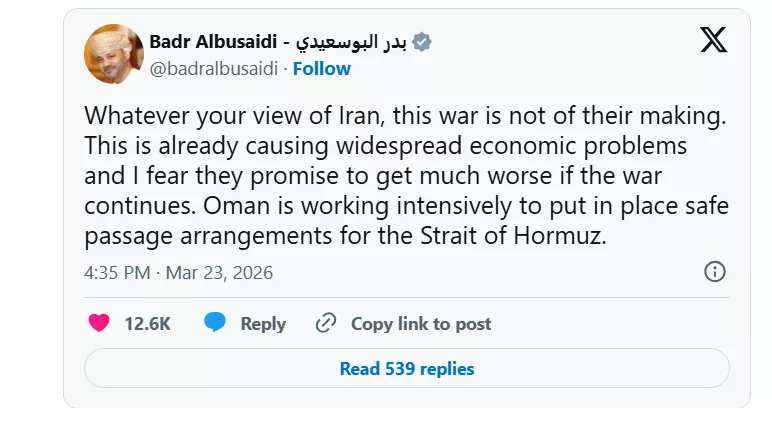Click the tweet's opening line about Iran
The height and width of the screenshot is (421, 772).
pyautogui.click(x=405, y=115)
